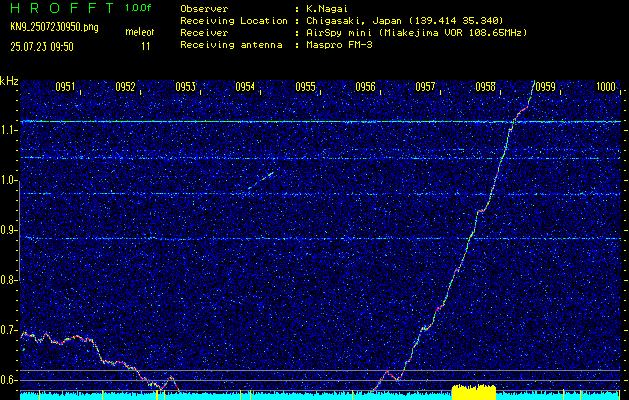The height and width of the screenshot is (400, 629).
Task: Click the 0953 time marker
Action: (x=185, y=87)
